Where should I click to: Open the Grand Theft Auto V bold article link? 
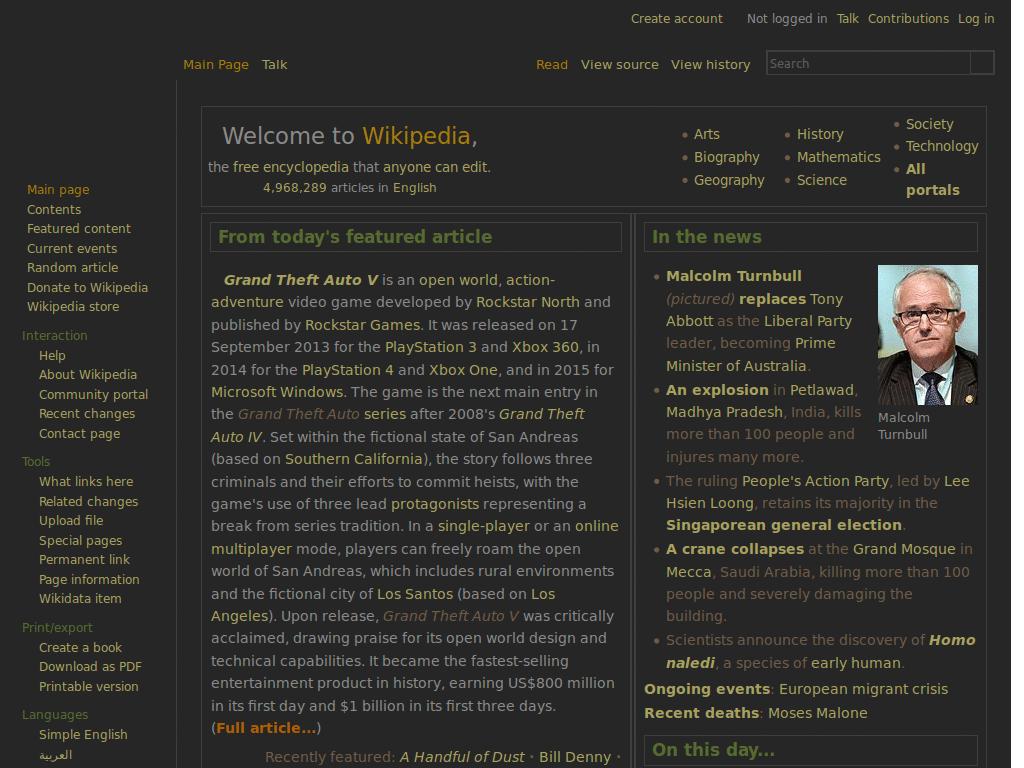pos(300,280)
